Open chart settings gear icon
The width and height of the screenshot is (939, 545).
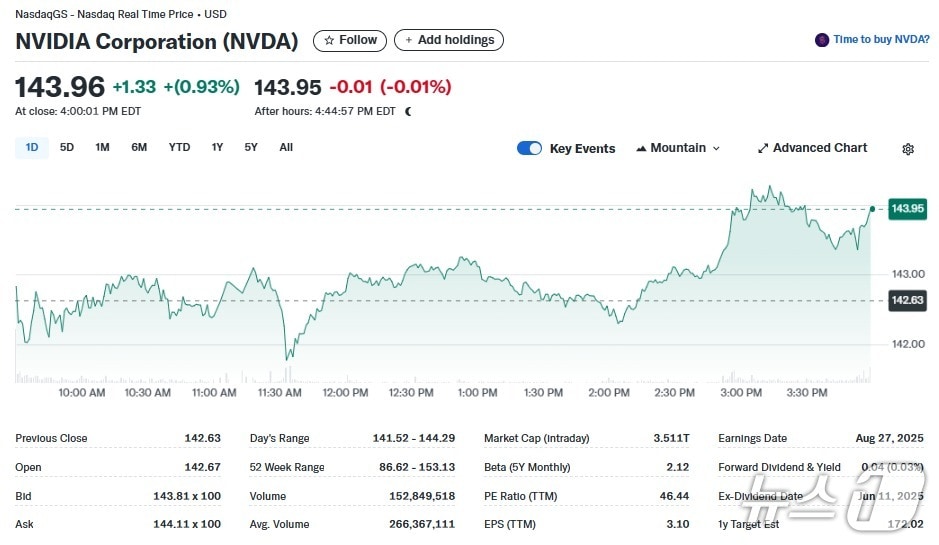click(907, 149)
